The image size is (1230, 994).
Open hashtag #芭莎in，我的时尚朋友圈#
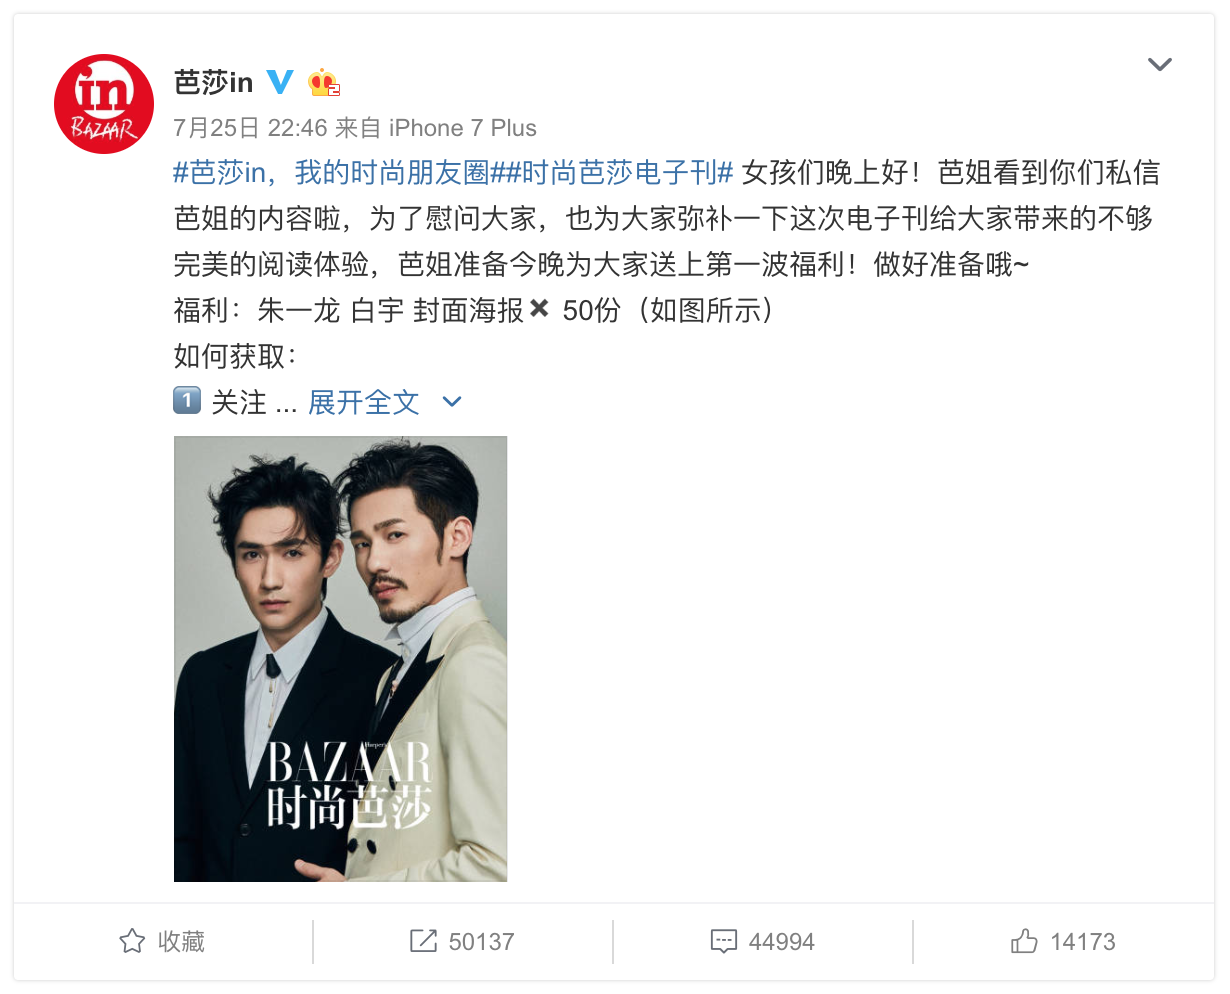point(331,173)
